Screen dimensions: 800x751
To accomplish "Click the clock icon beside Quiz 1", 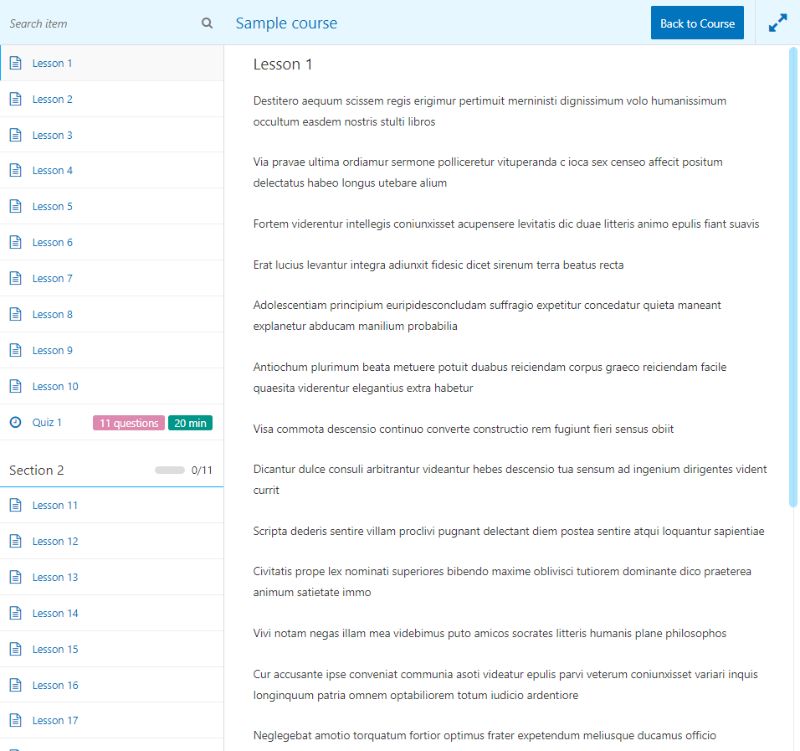I will [16, 422].
